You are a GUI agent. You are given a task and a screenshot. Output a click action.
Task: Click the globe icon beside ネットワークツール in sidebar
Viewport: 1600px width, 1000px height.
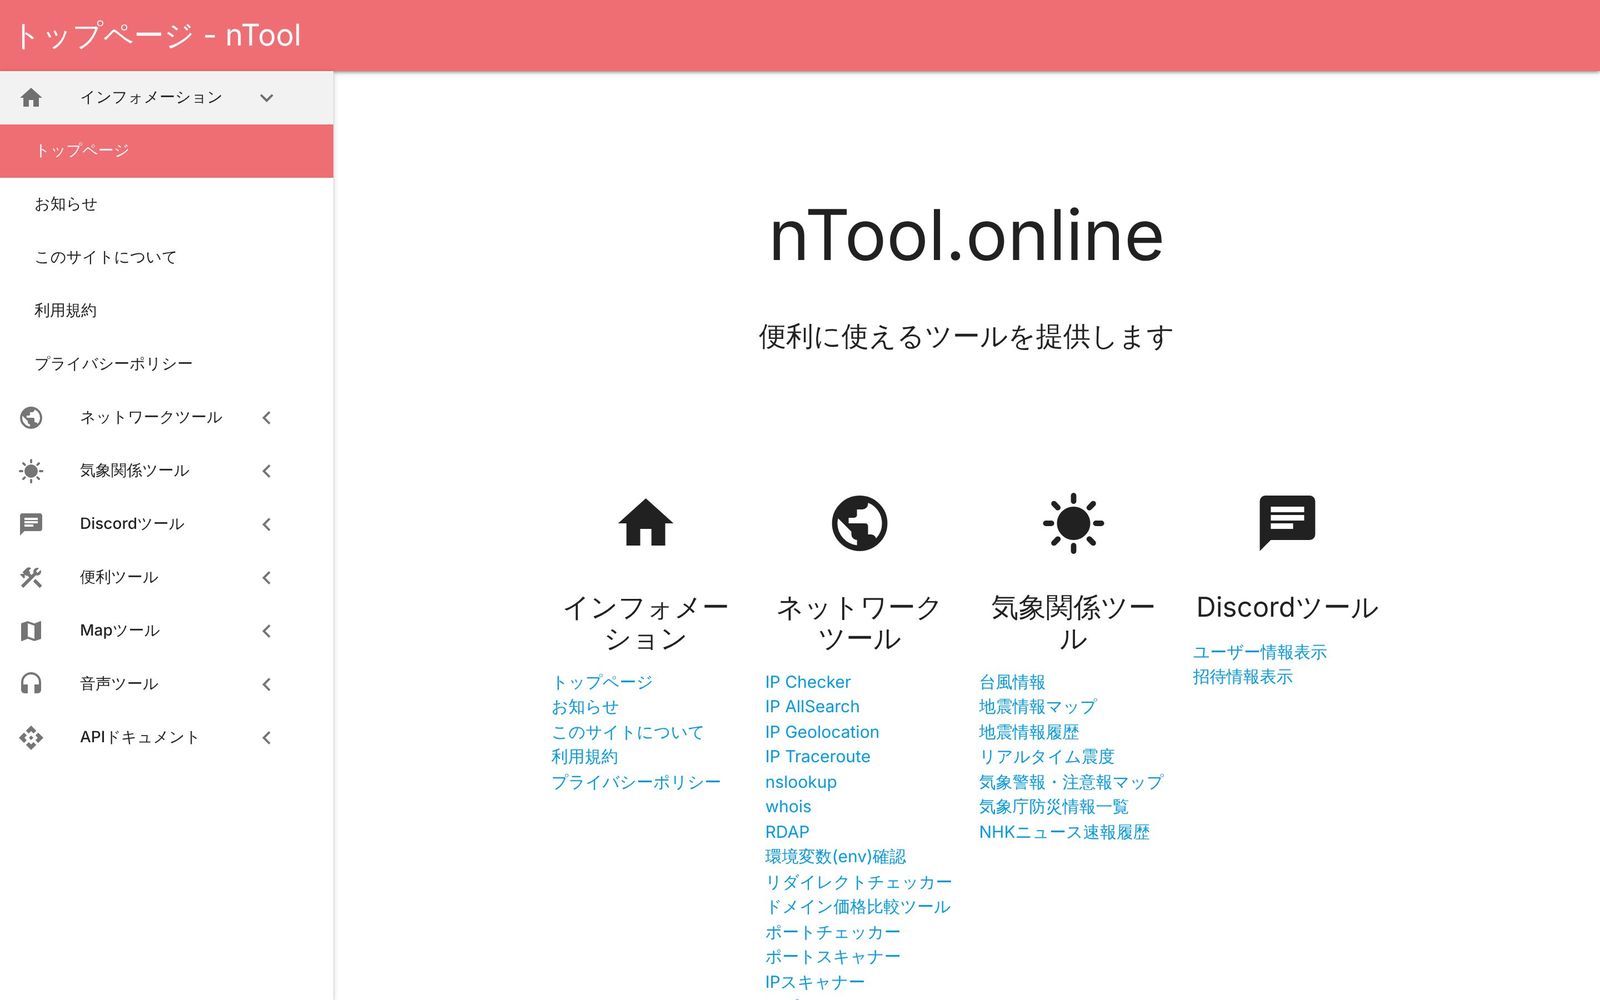31,417
